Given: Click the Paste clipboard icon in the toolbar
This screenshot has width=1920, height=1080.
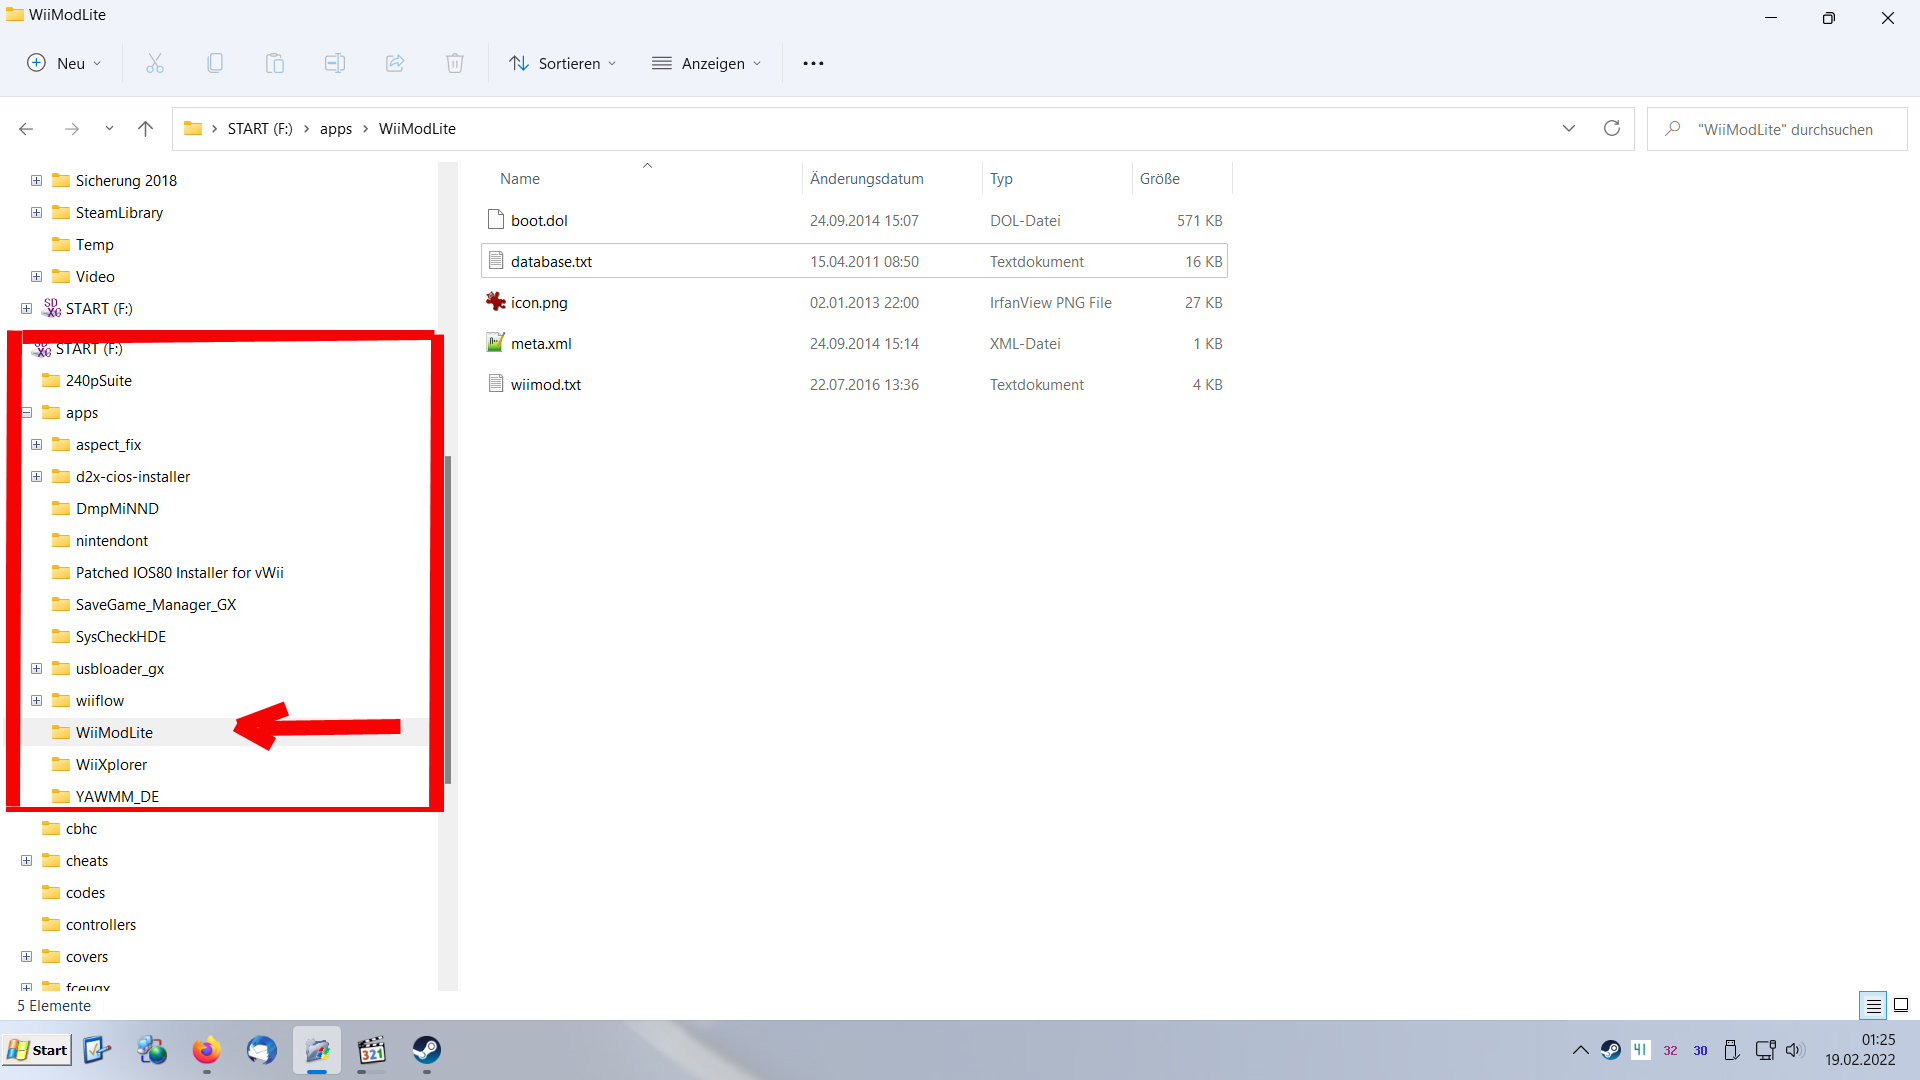Looking at the screenshot, I should 275,63.
